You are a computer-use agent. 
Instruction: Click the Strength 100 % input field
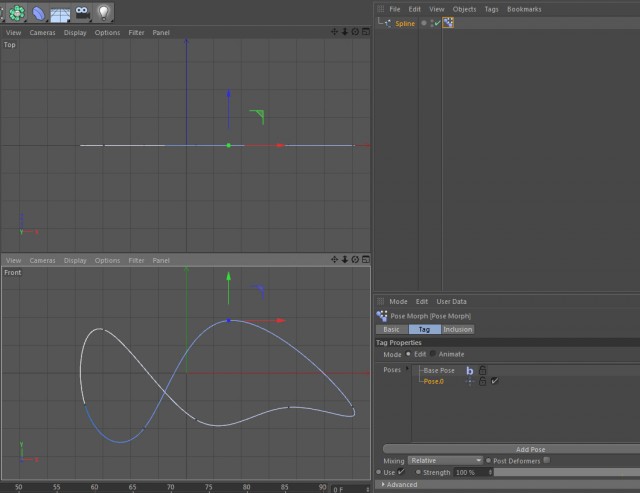point(471,472)
